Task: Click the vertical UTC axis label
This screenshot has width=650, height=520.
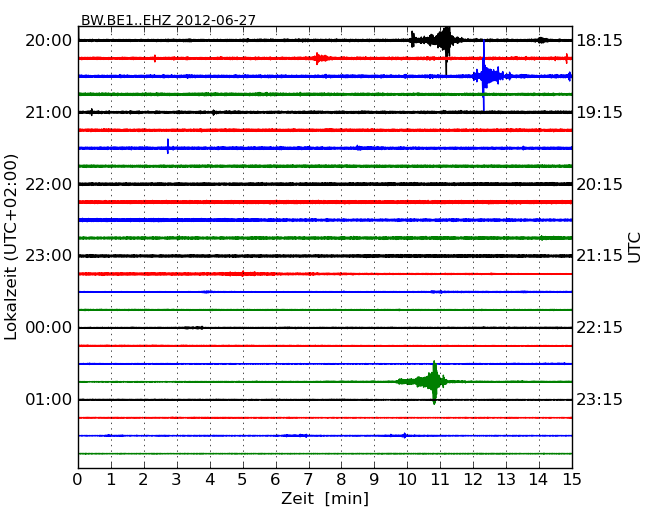Action: point(634,248)
